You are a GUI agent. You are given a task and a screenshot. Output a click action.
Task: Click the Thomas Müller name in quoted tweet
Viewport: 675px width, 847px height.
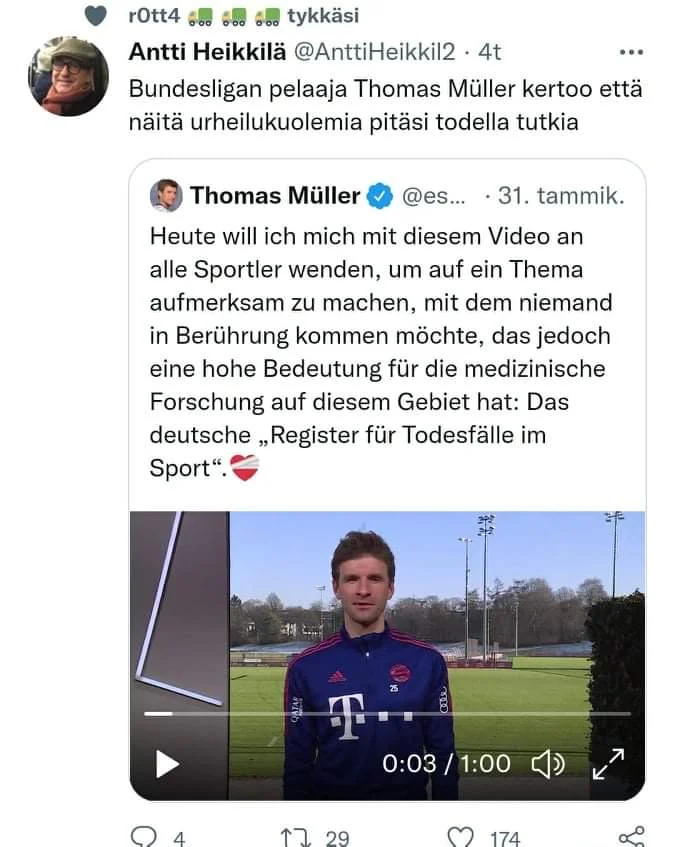[x=274, y=195]
